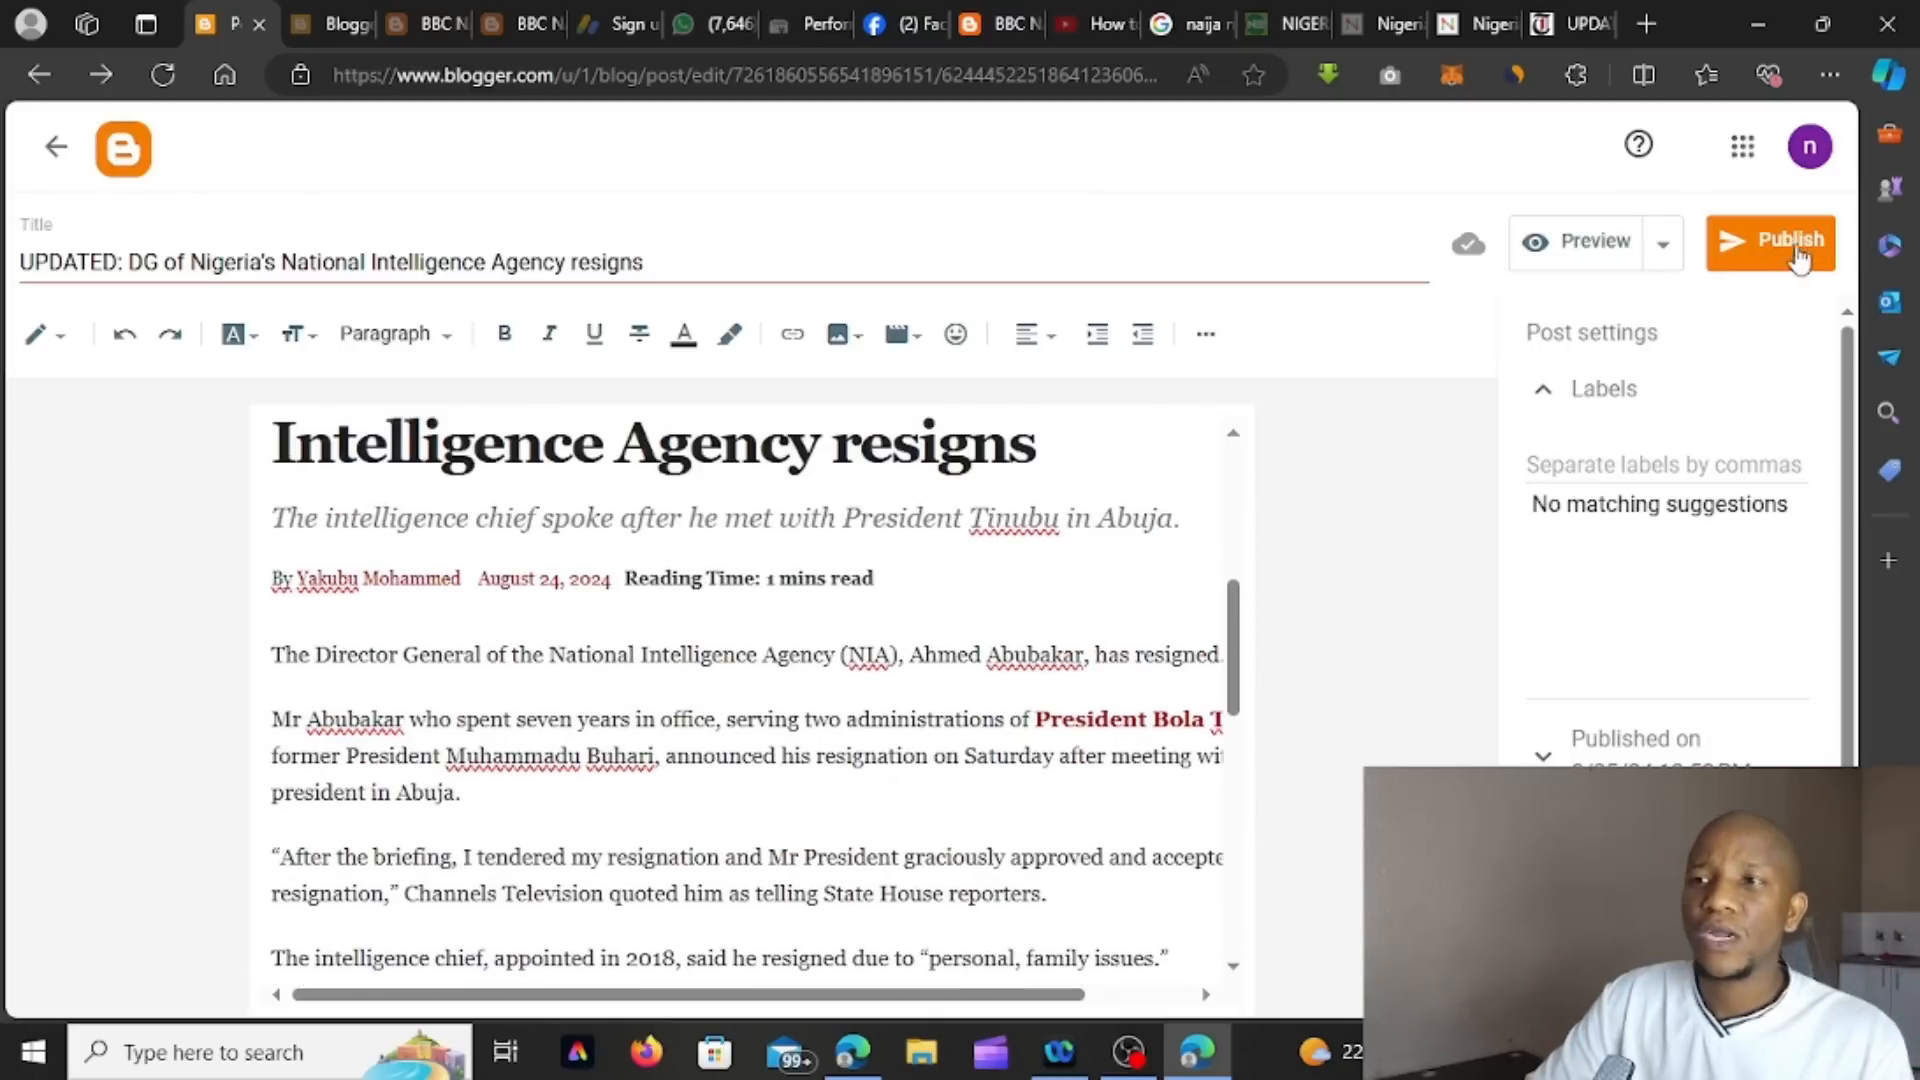Viewport: 1920px width, 1080px height.
Task: Toggle bold formatting
Action: [504, 334]
